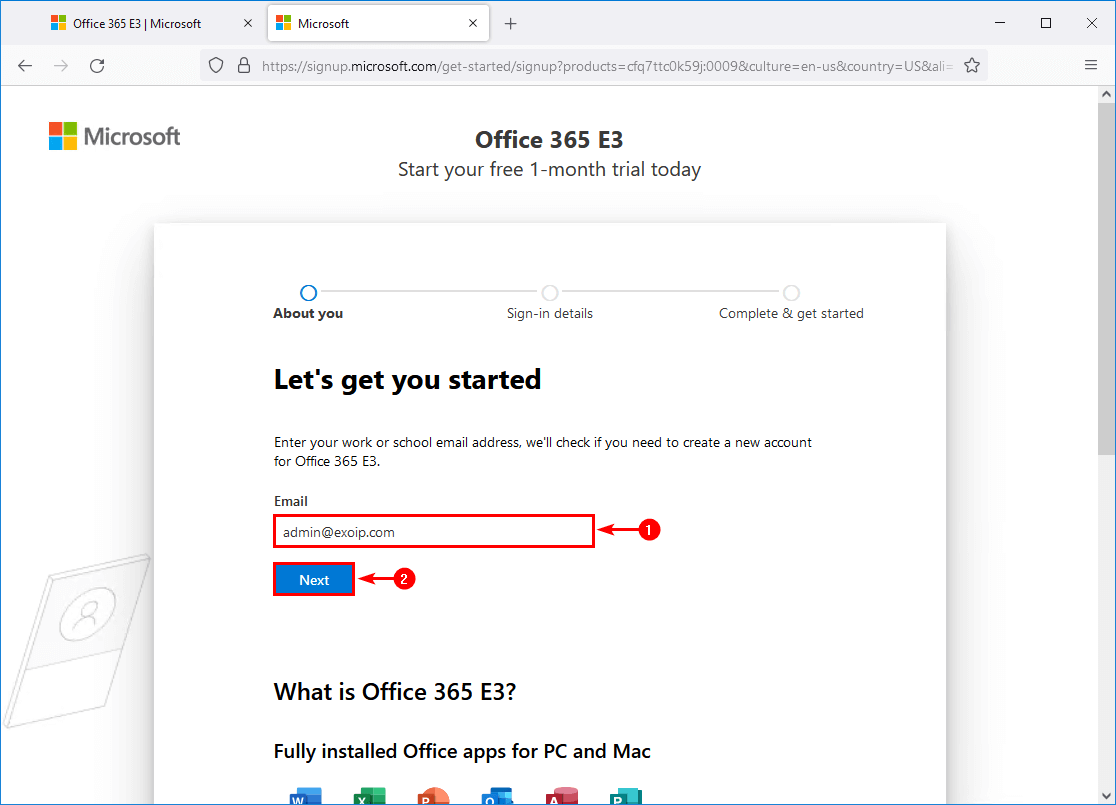Reload the page with the refresh icon

pos(98,65)
